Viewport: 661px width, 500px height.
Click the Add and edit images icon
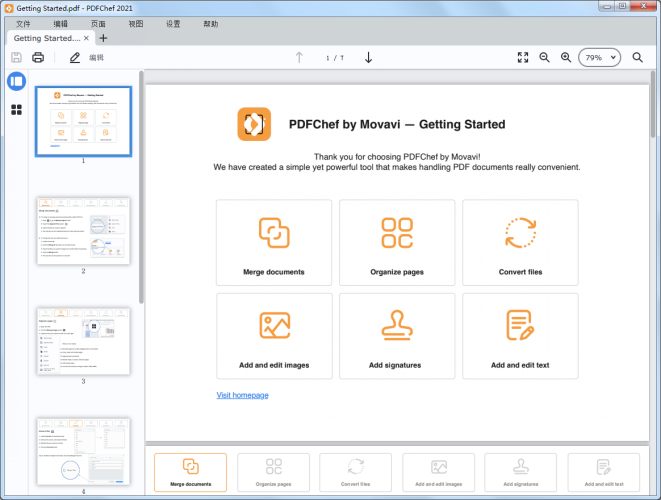[275, 325]
